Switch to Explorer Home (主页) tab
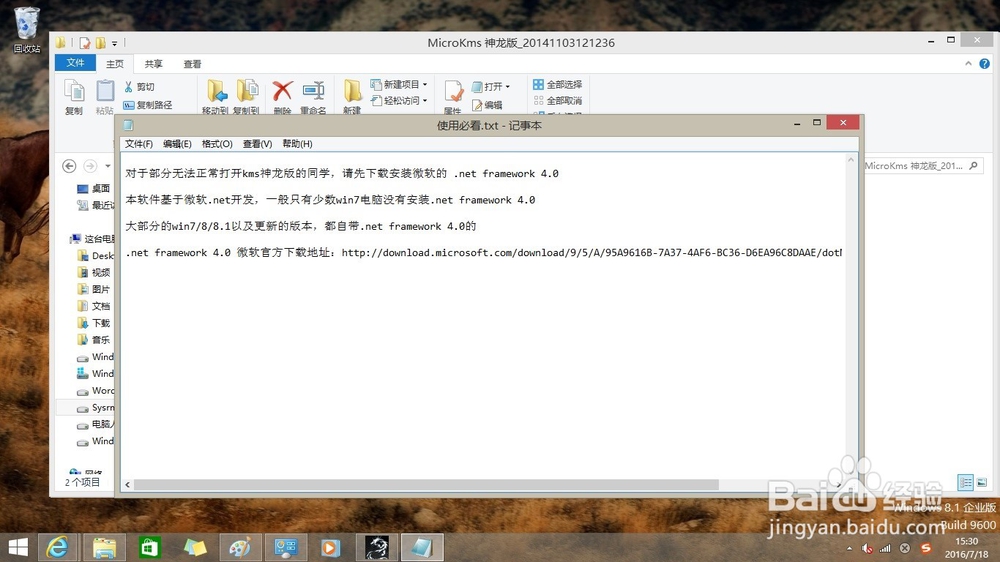This screenshot has height=562, width=1000. click(115, 64)
